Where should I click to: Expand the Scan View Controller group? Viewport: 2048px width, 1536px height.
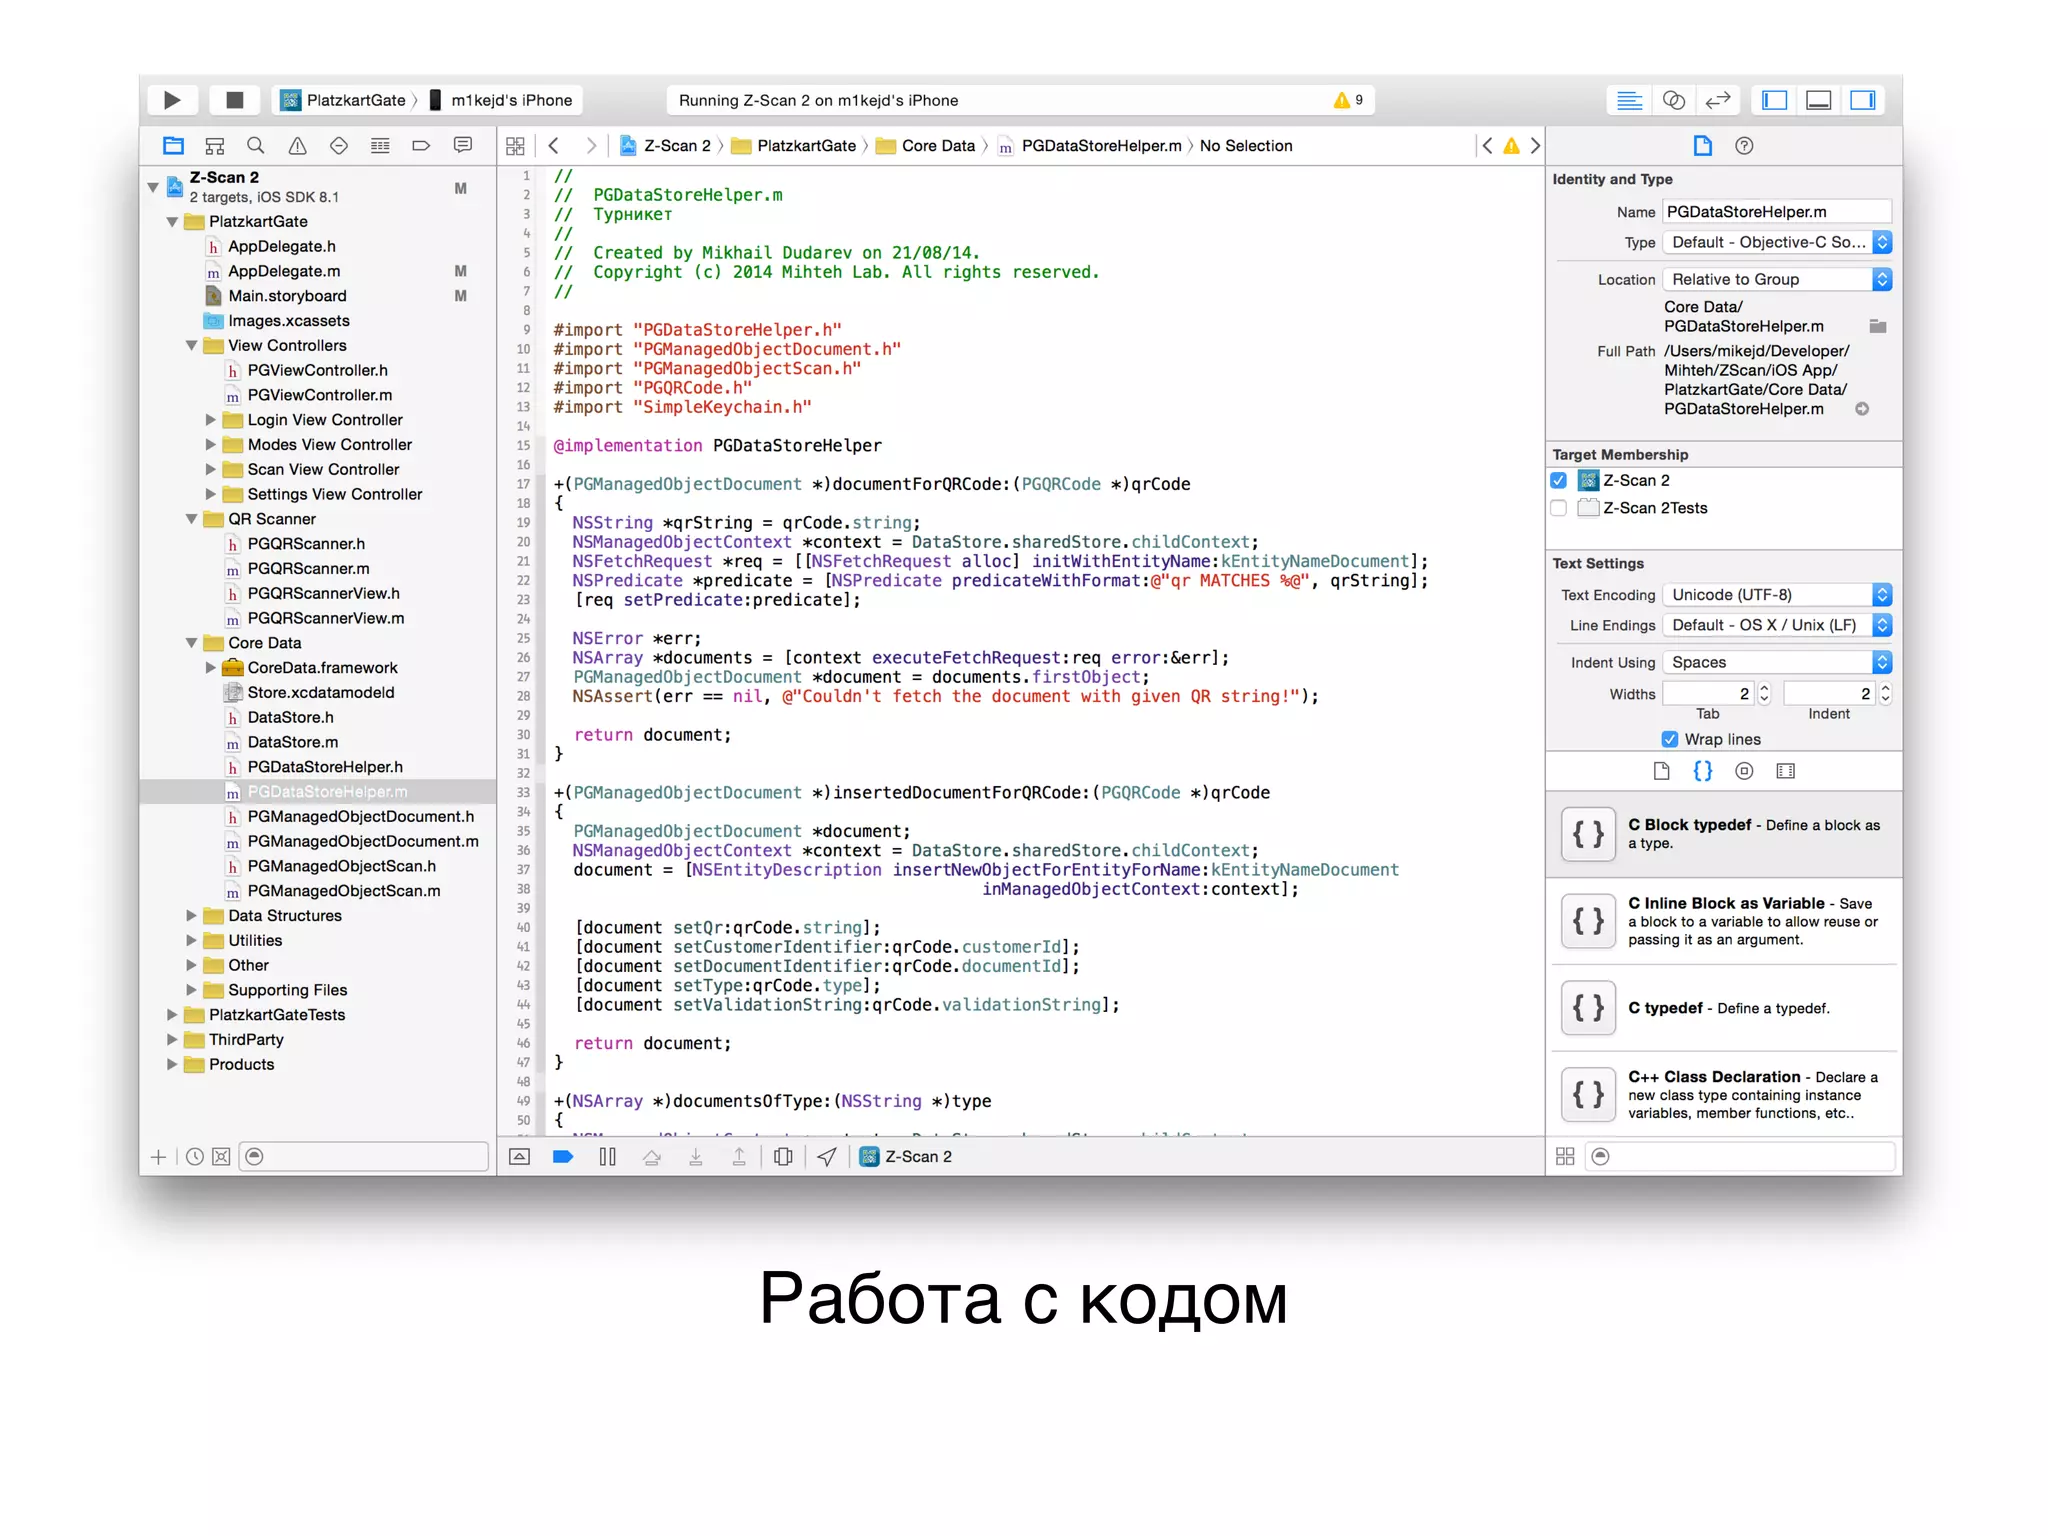tap(211, 470)
